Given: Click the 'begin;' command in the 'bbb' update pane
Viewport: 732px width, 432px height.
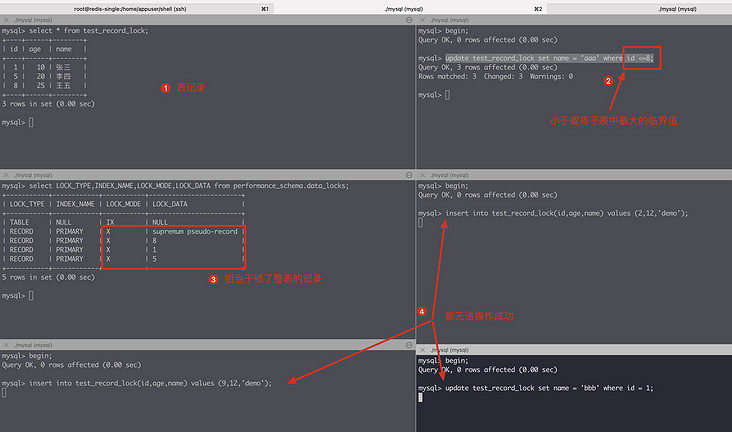Looking at the screenshot, I should (457, 361).
